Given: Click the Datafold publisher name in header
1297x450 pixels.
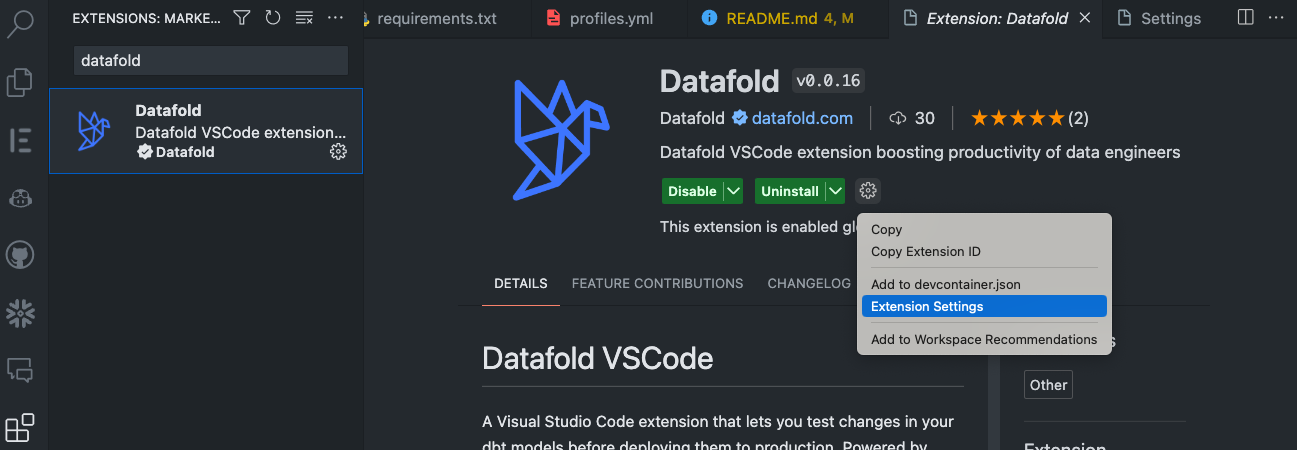Looking at the screenshot, I should coord(692,118).
